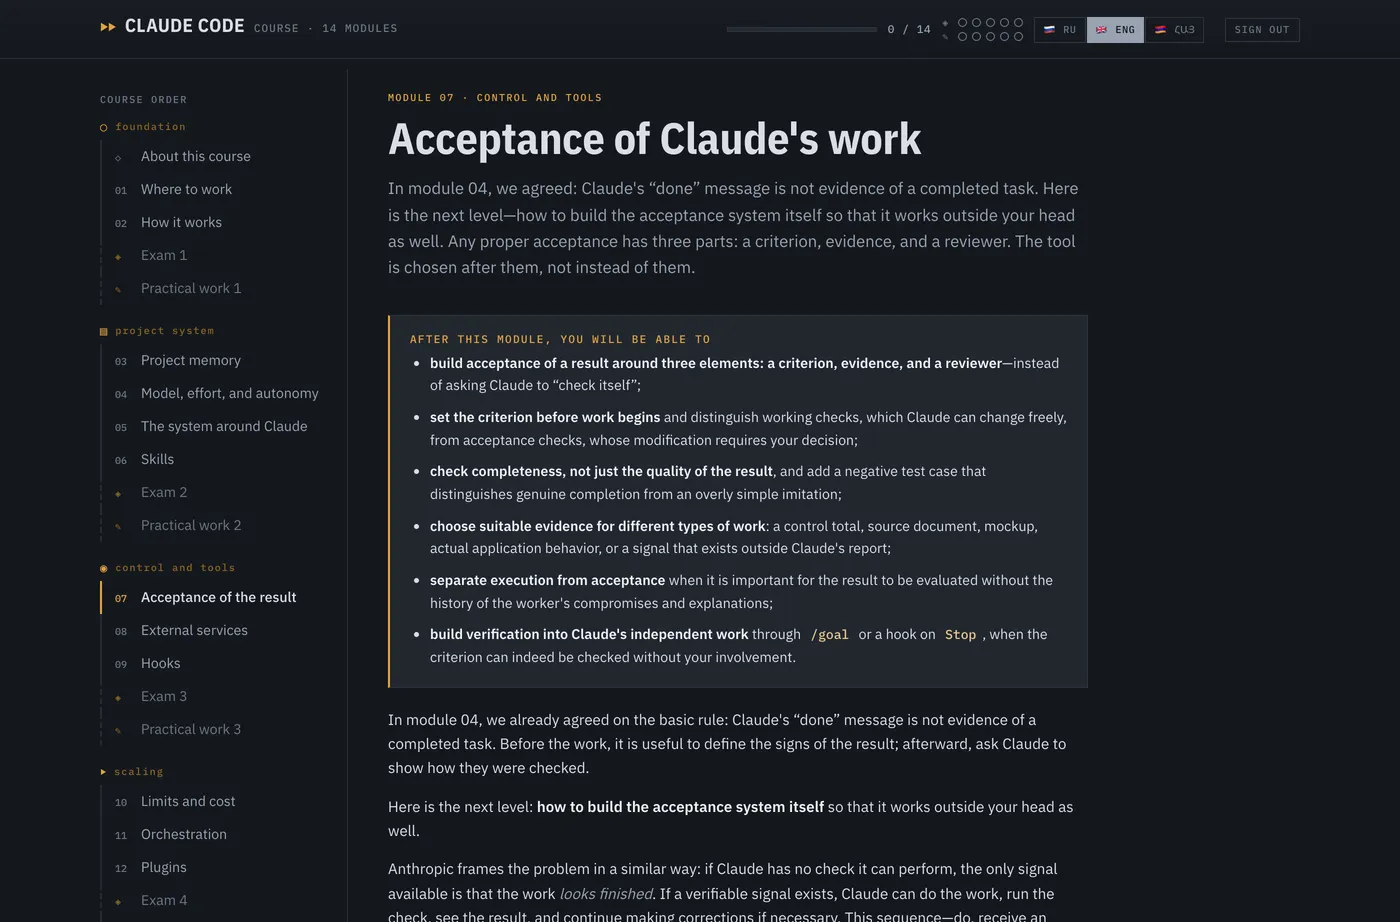
Task: Click the diamond icon beside Exam 2
Action: coord(118,494)
